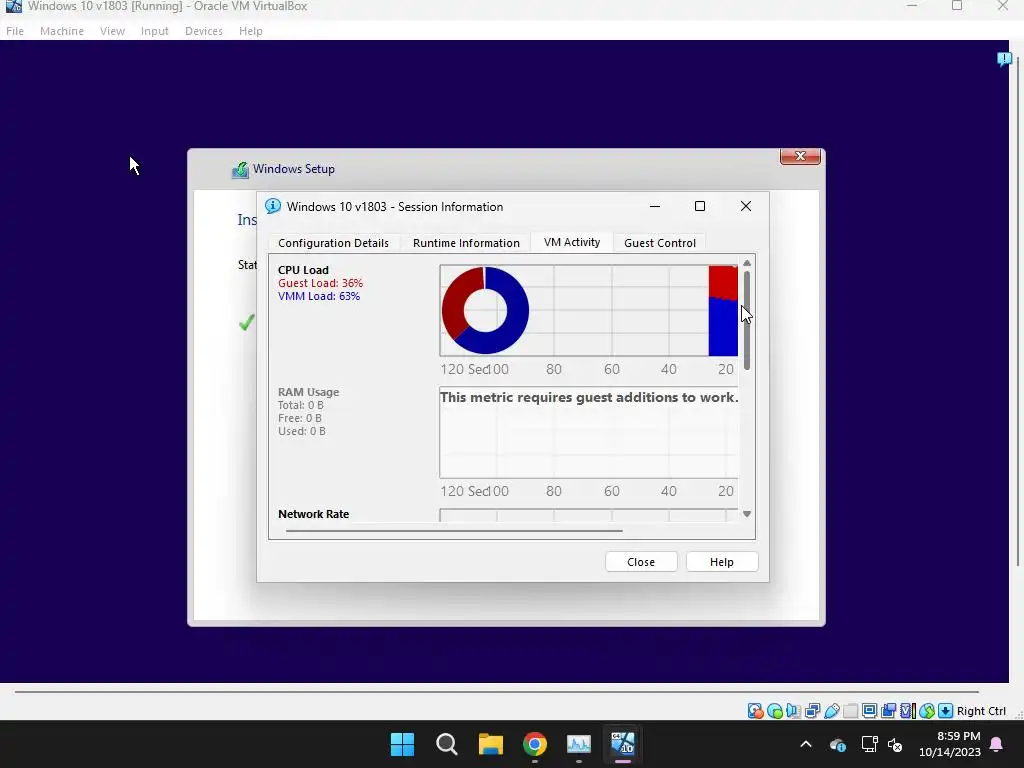Show hidden system tray icons

coord(806,744)
